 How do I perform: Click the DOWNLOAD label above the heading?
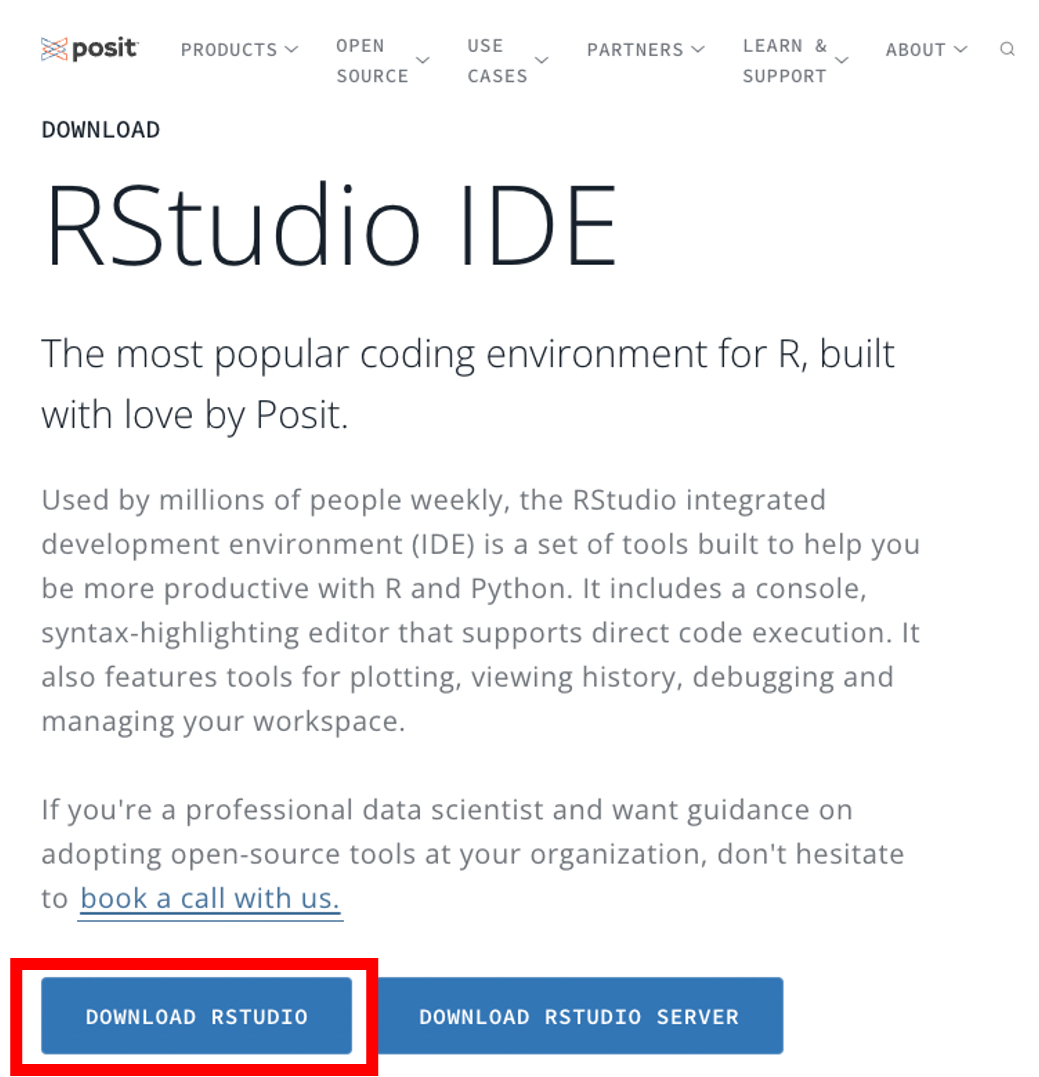101,130
